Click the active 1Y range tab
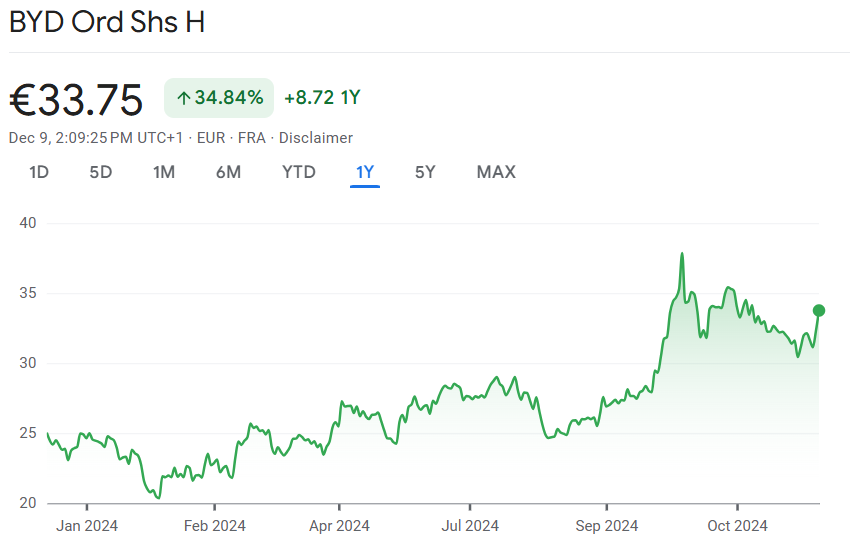This screenshot has width=850, height=551. pos(365,172)
